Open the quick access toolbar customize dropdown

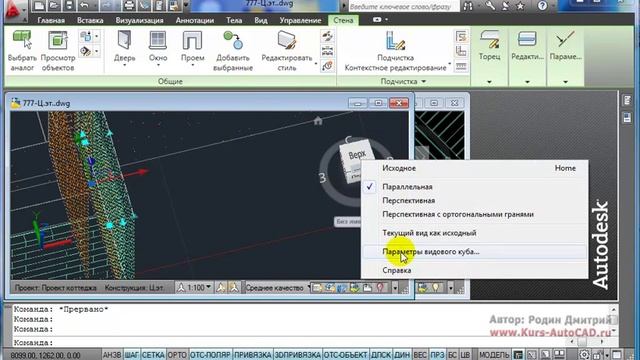pos(186,6)
